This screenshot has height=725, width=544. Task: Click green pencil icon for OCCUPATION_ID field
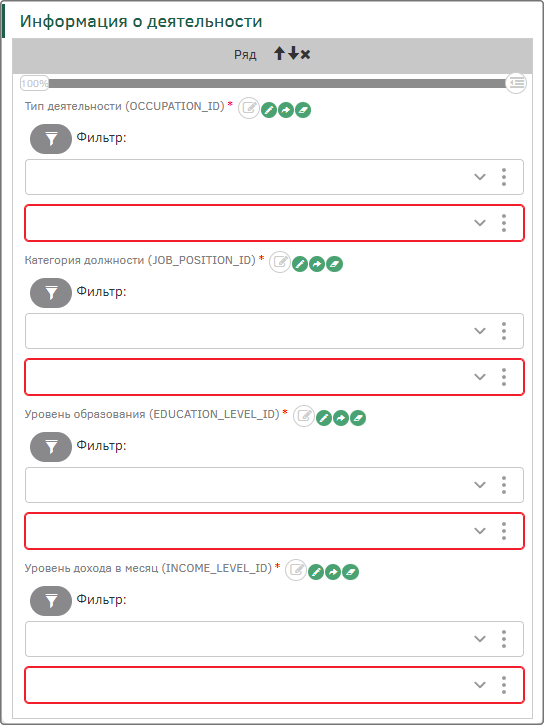[269, 110]
